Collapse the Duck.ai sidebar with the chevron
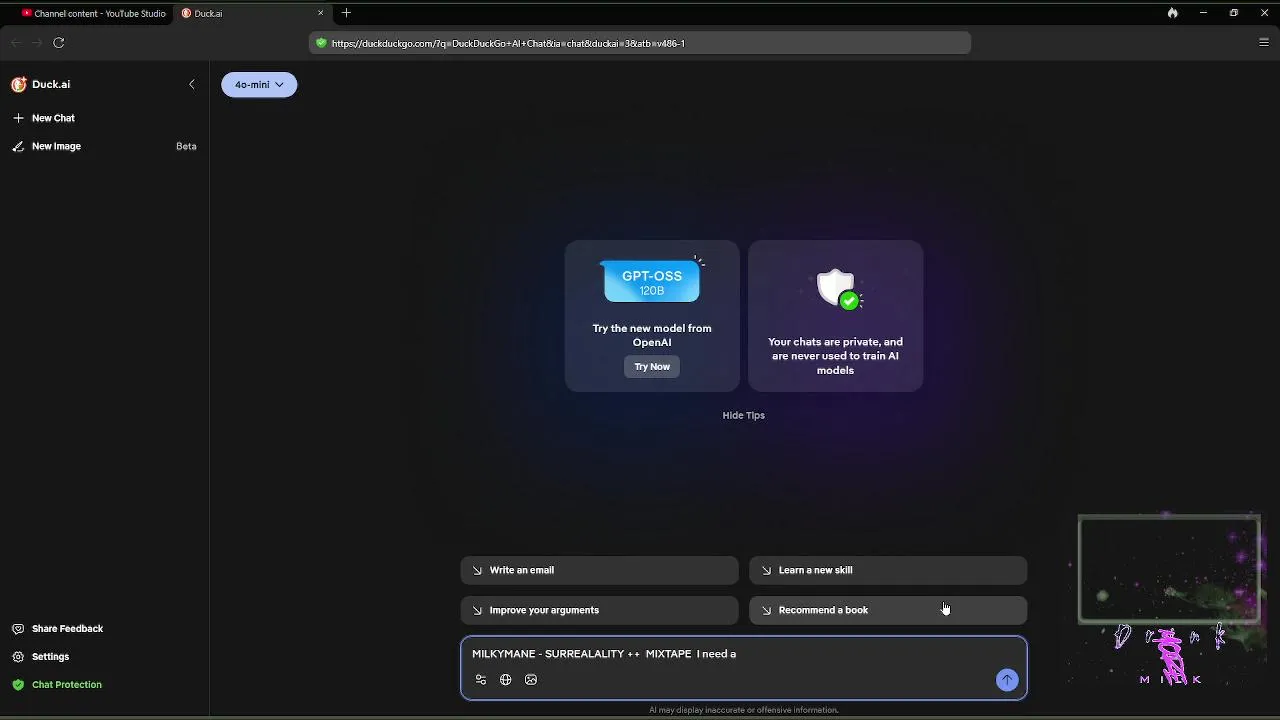Viewport: 1280px width, 720px height. click(192, 84)
